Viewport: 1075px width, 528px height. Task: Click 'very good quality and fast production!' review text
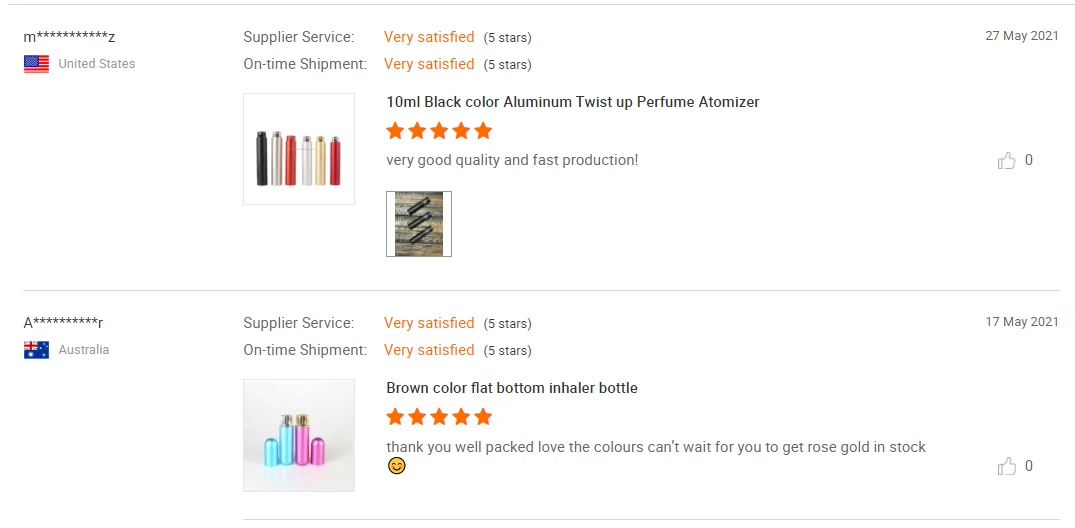(x=512, y=160)
